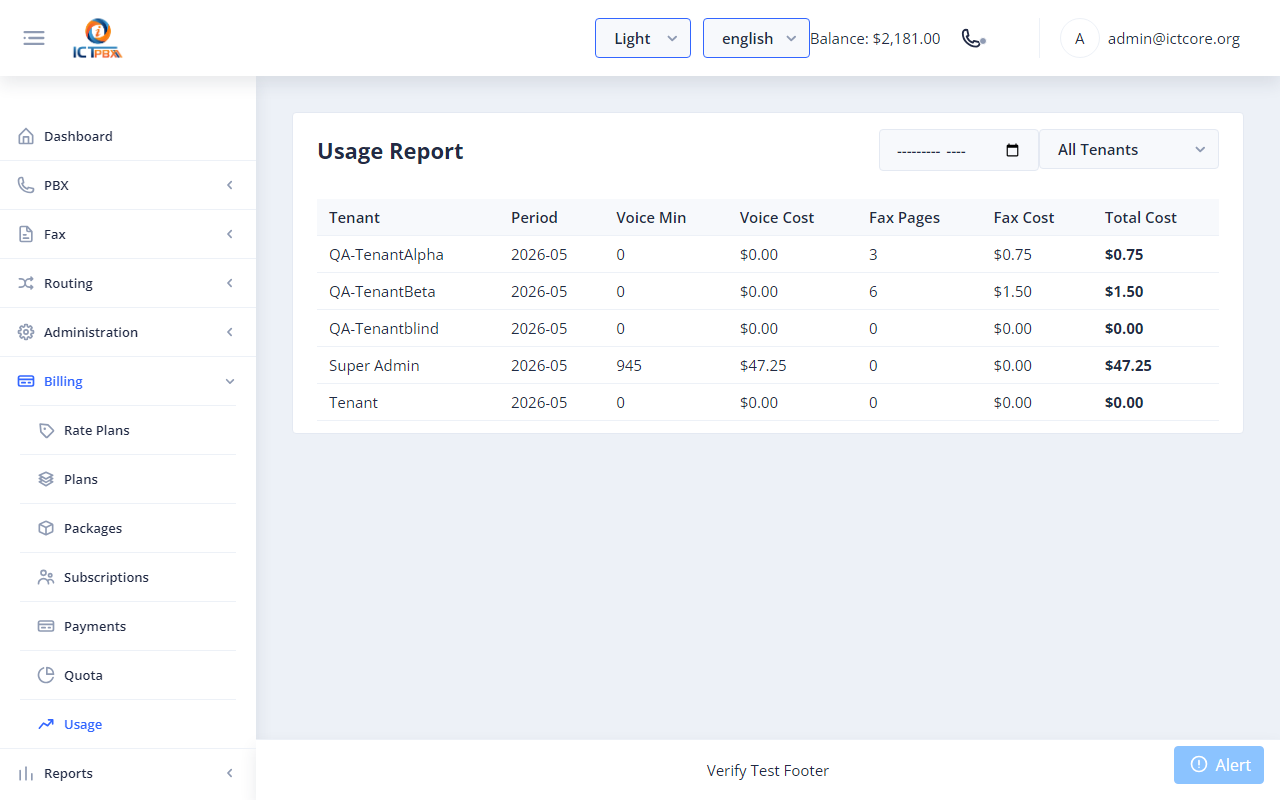Click the Plans layers icon
Viewport: 1280px width, 800px height.
tap(46, 479)
